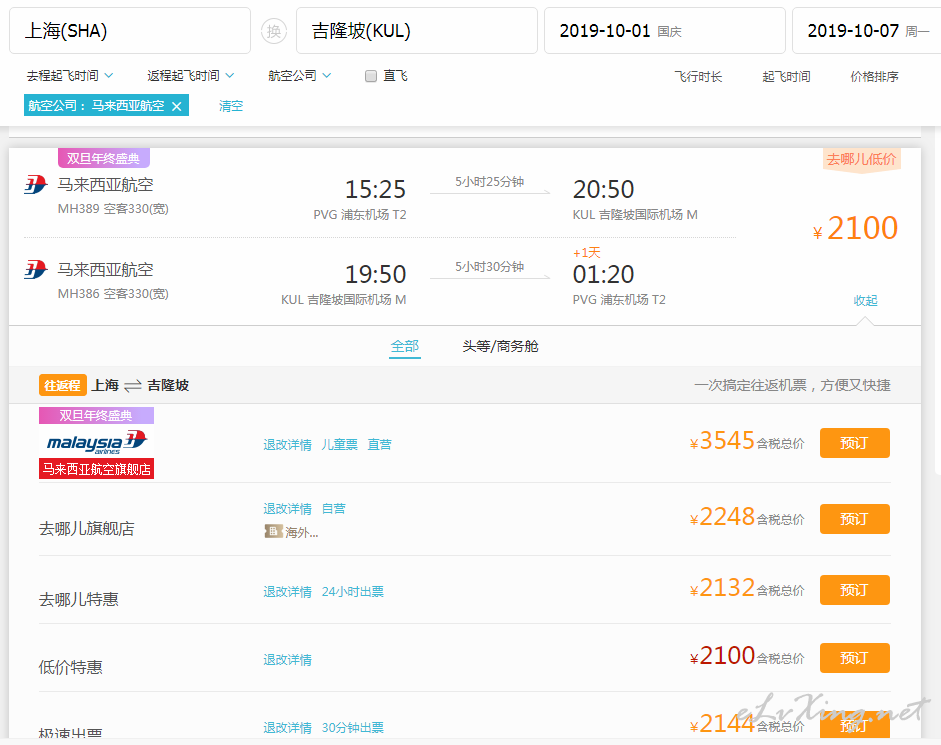The image size is (941, 745).
Task: Edit destination city 吉隆坡(KUL) field
Action: click(417, 31)
